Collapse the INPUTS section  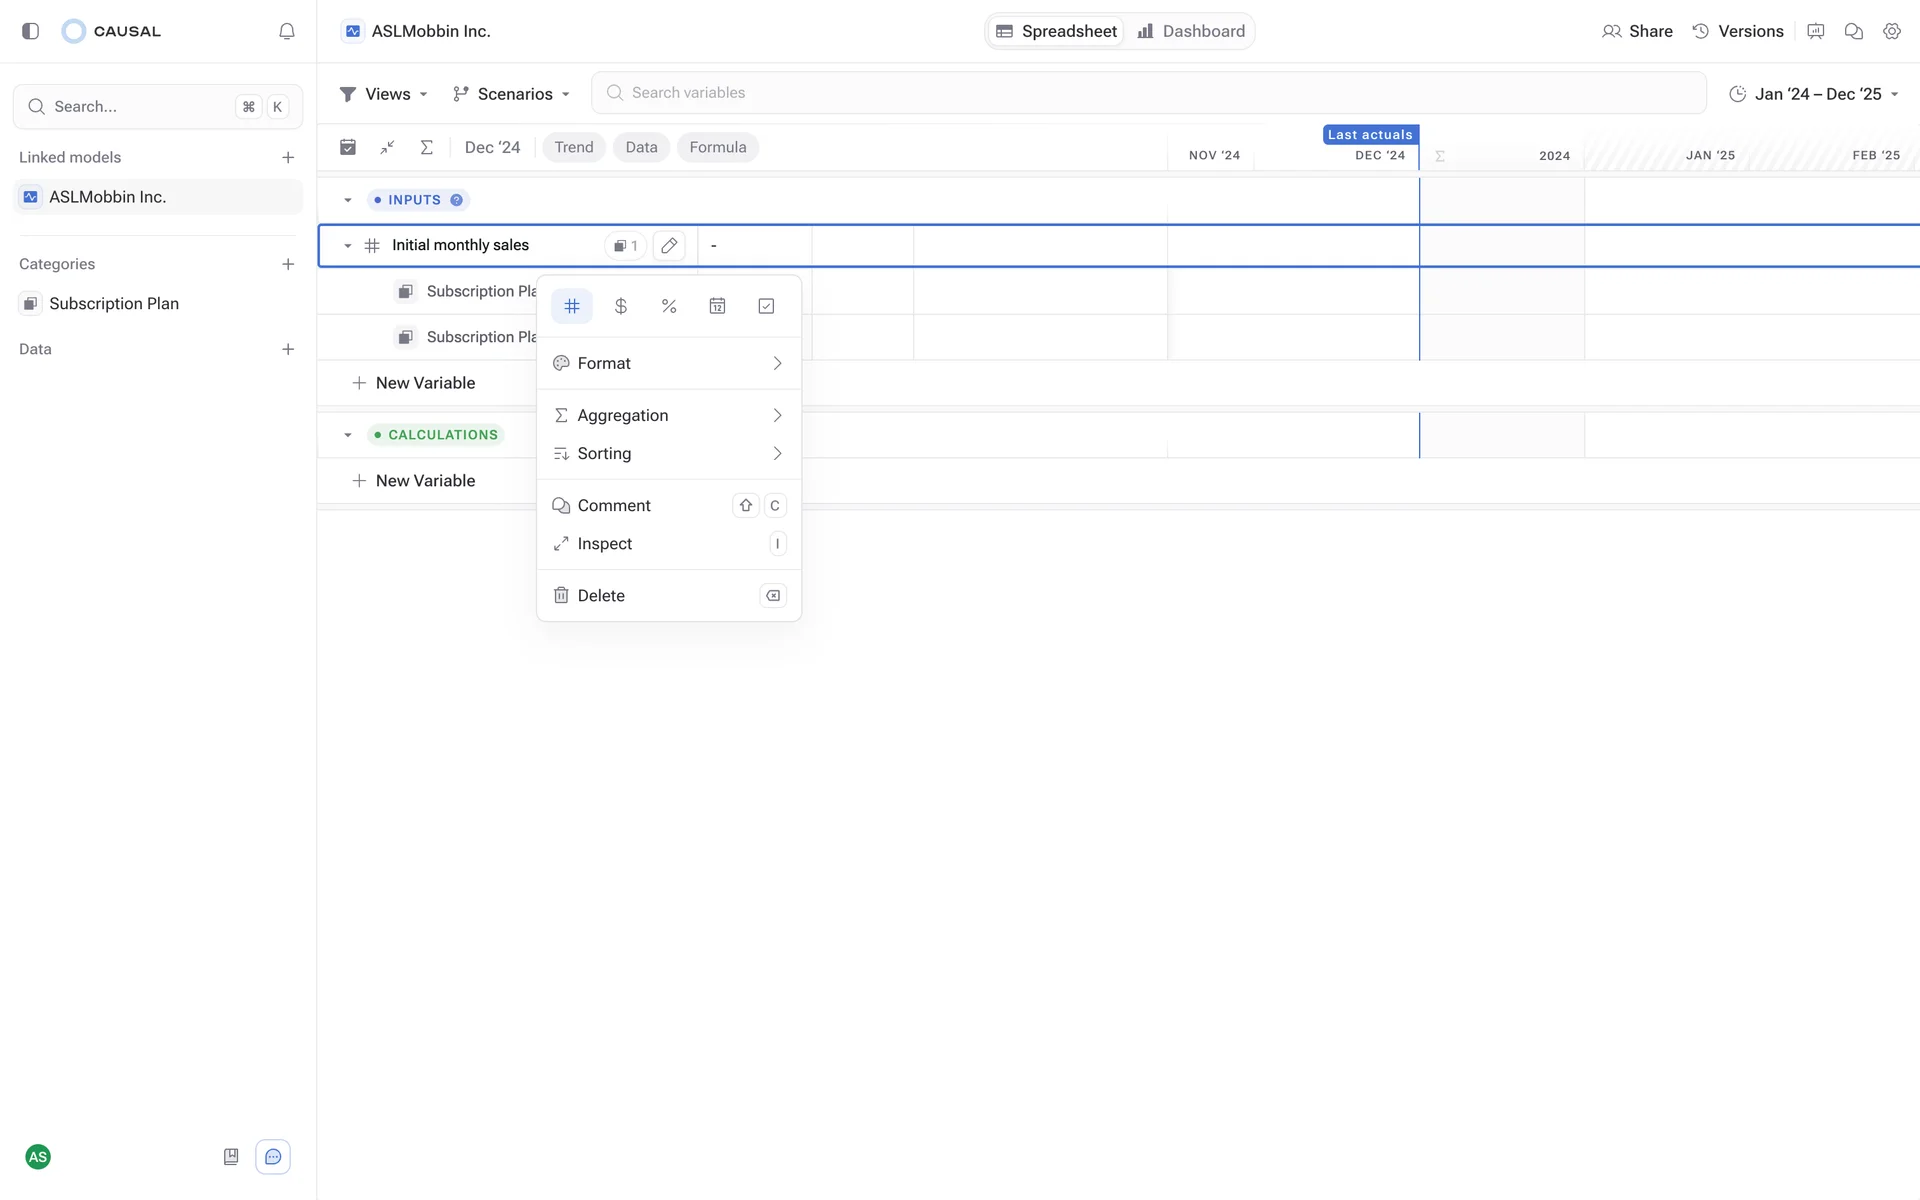click(x=348, y=200)
